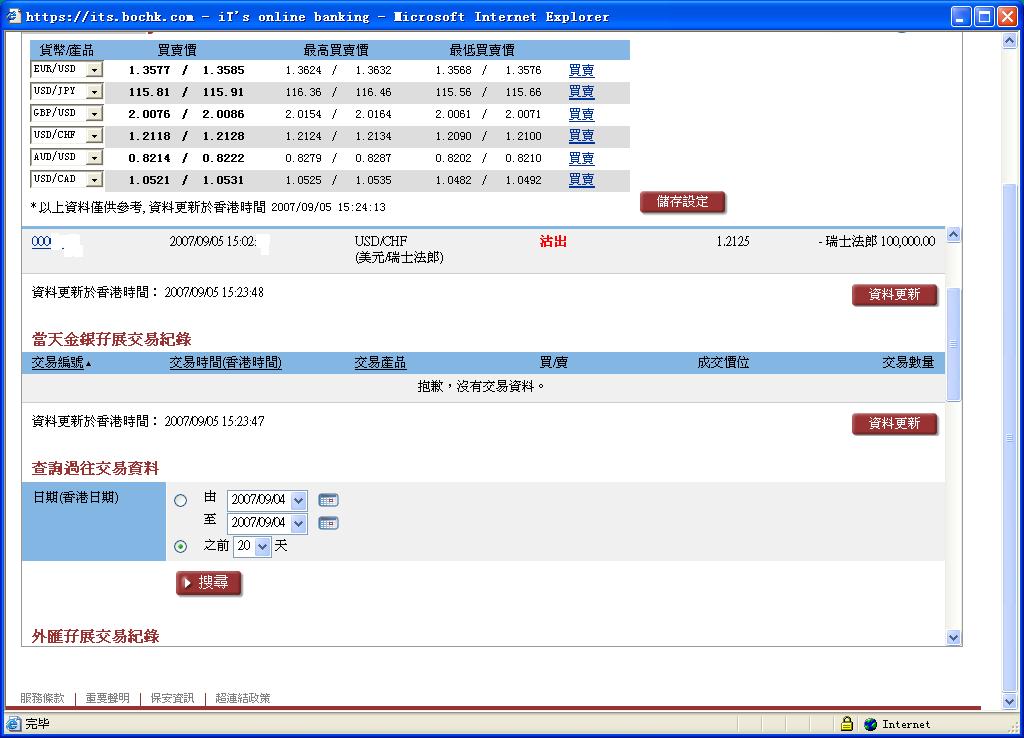1024x738 pixels.
Task: Click the Internet zone globe icon
Action: tap(870, 724)
